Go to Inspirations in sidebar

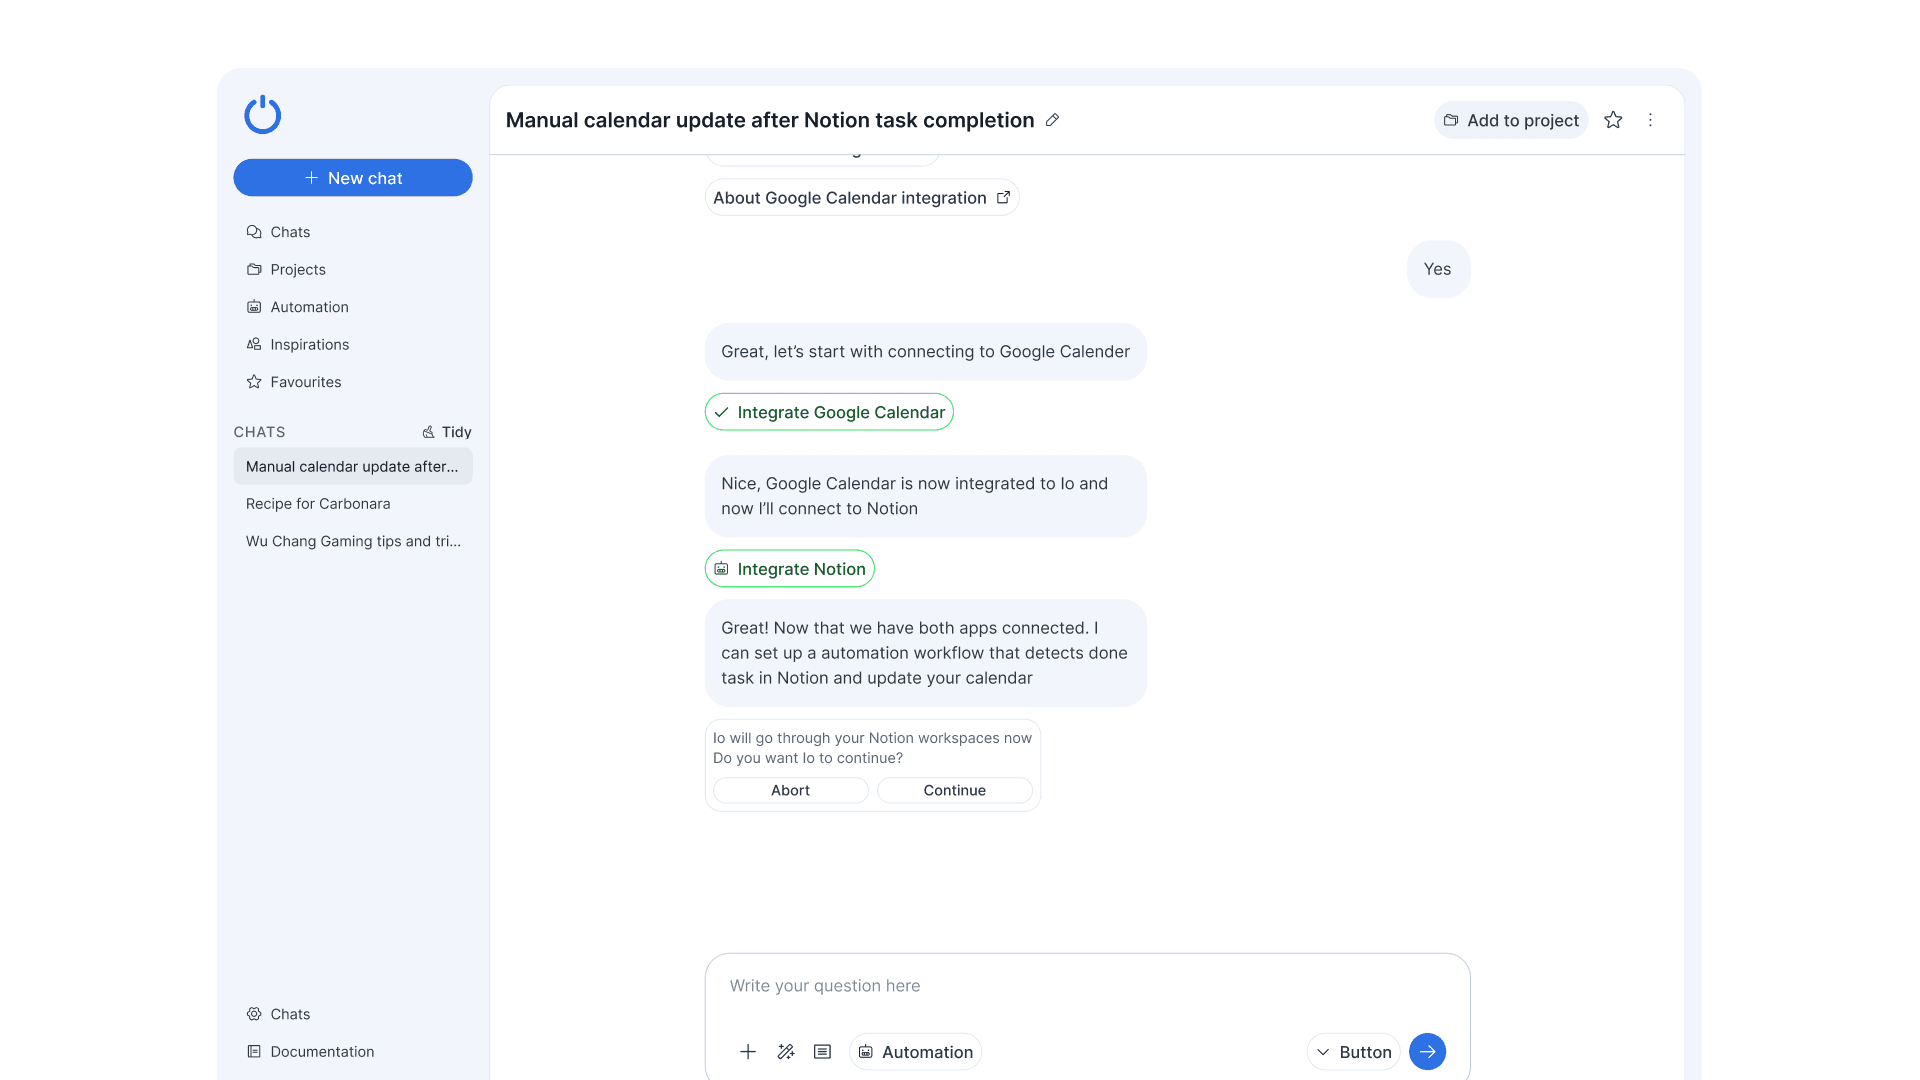309,344
